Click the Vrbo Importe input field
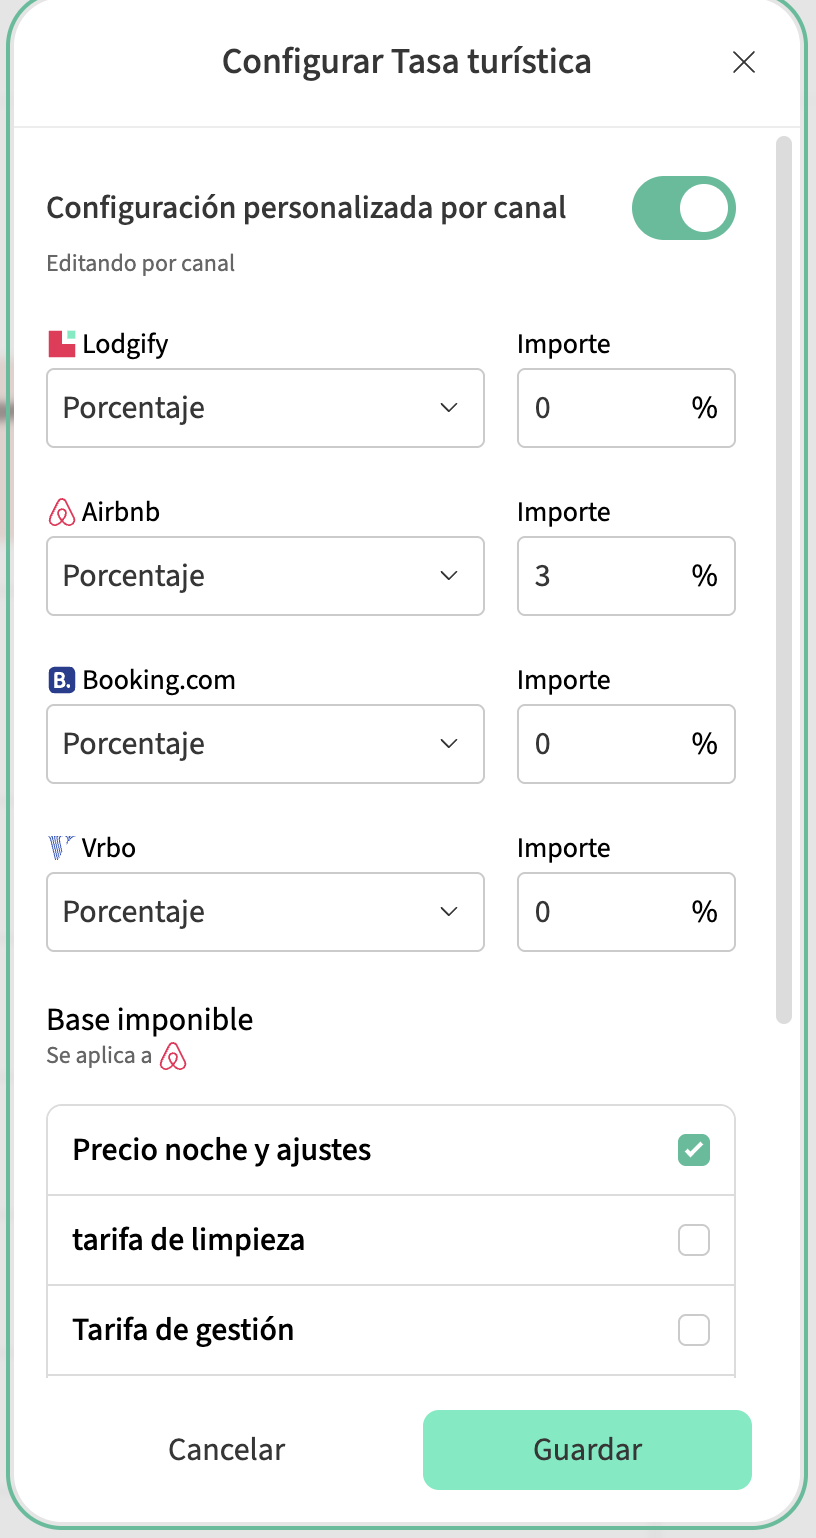This screenshot has height=1538, width=816. pos(605,912)
